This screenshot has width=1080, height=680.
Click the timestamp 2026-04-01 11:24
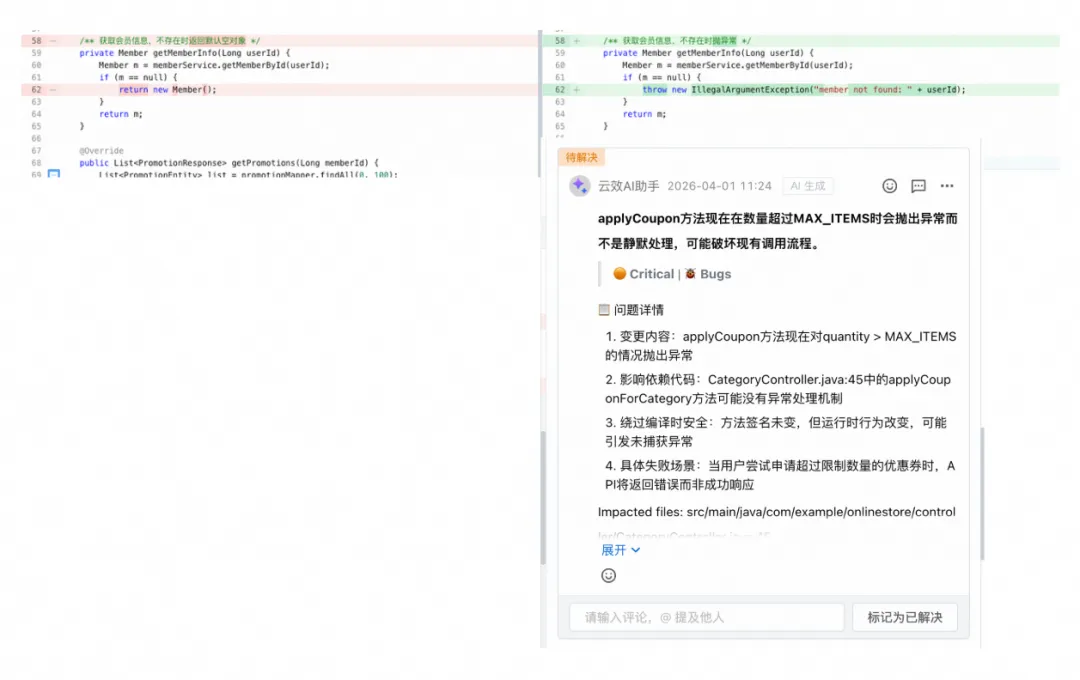point(719,186)
